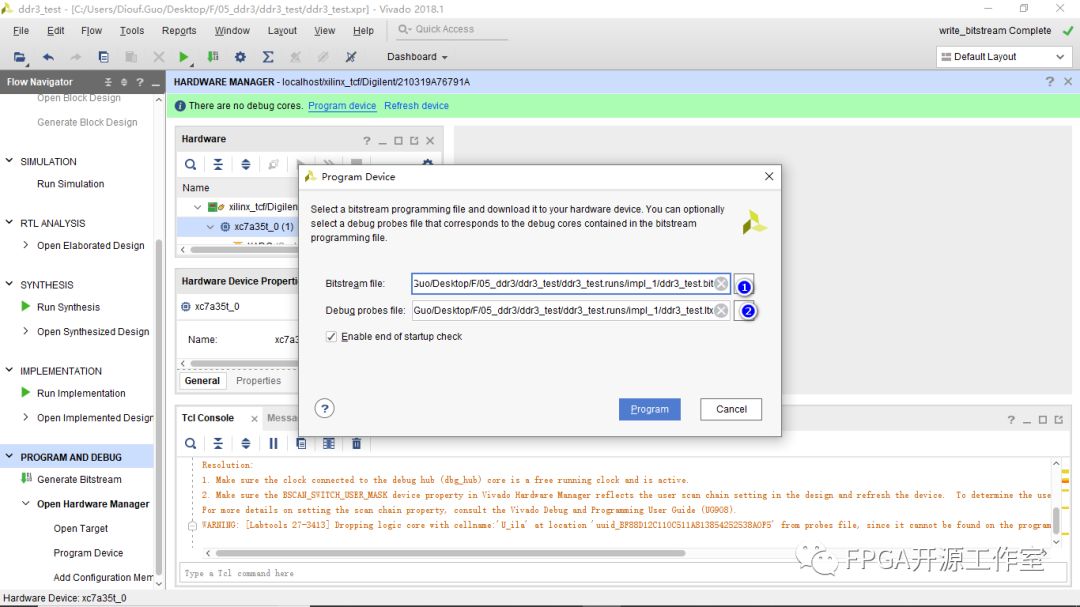Search in the Hardware panel
Viewport: 1080px width, 607px height.
tap(190, 164)
